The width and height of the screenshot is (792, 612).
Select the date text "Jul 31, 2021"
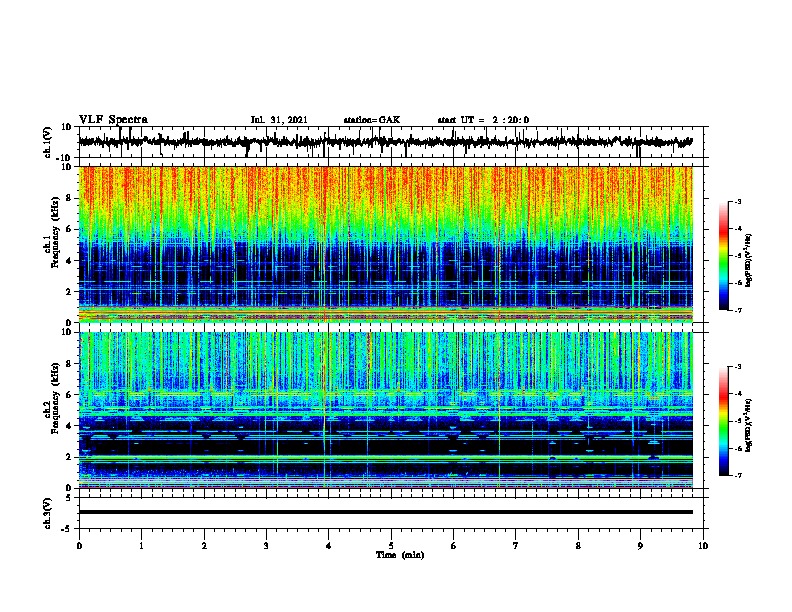tap(279, 120)
